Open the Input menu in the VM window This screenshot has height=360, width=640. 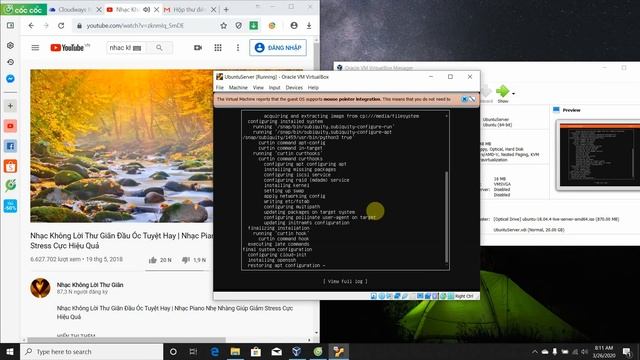274,88
